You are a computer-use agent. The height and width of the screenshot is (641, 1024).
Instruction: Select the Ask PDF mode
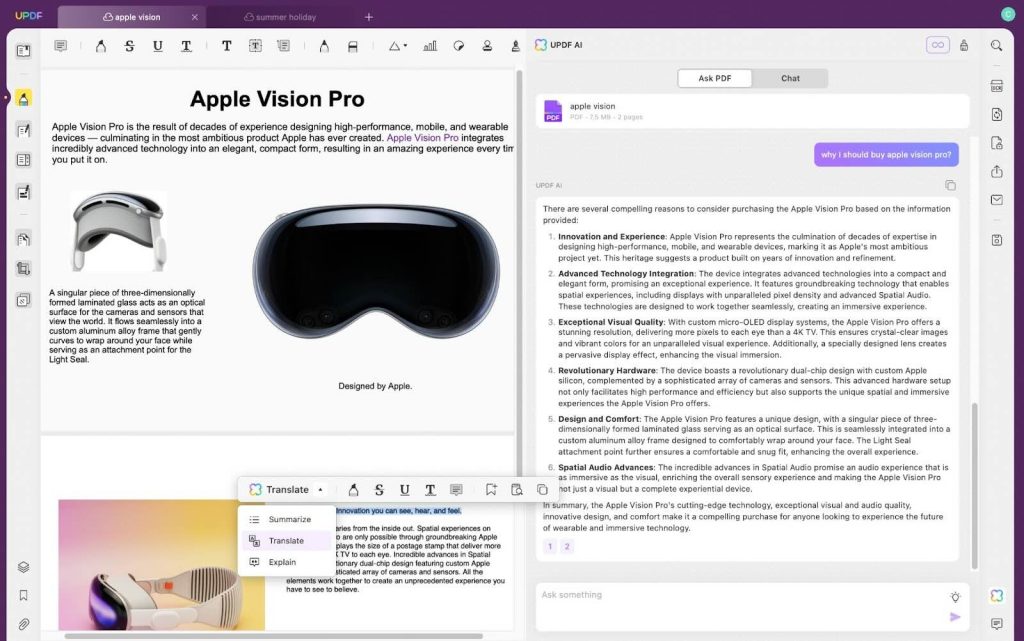(714, 78)
